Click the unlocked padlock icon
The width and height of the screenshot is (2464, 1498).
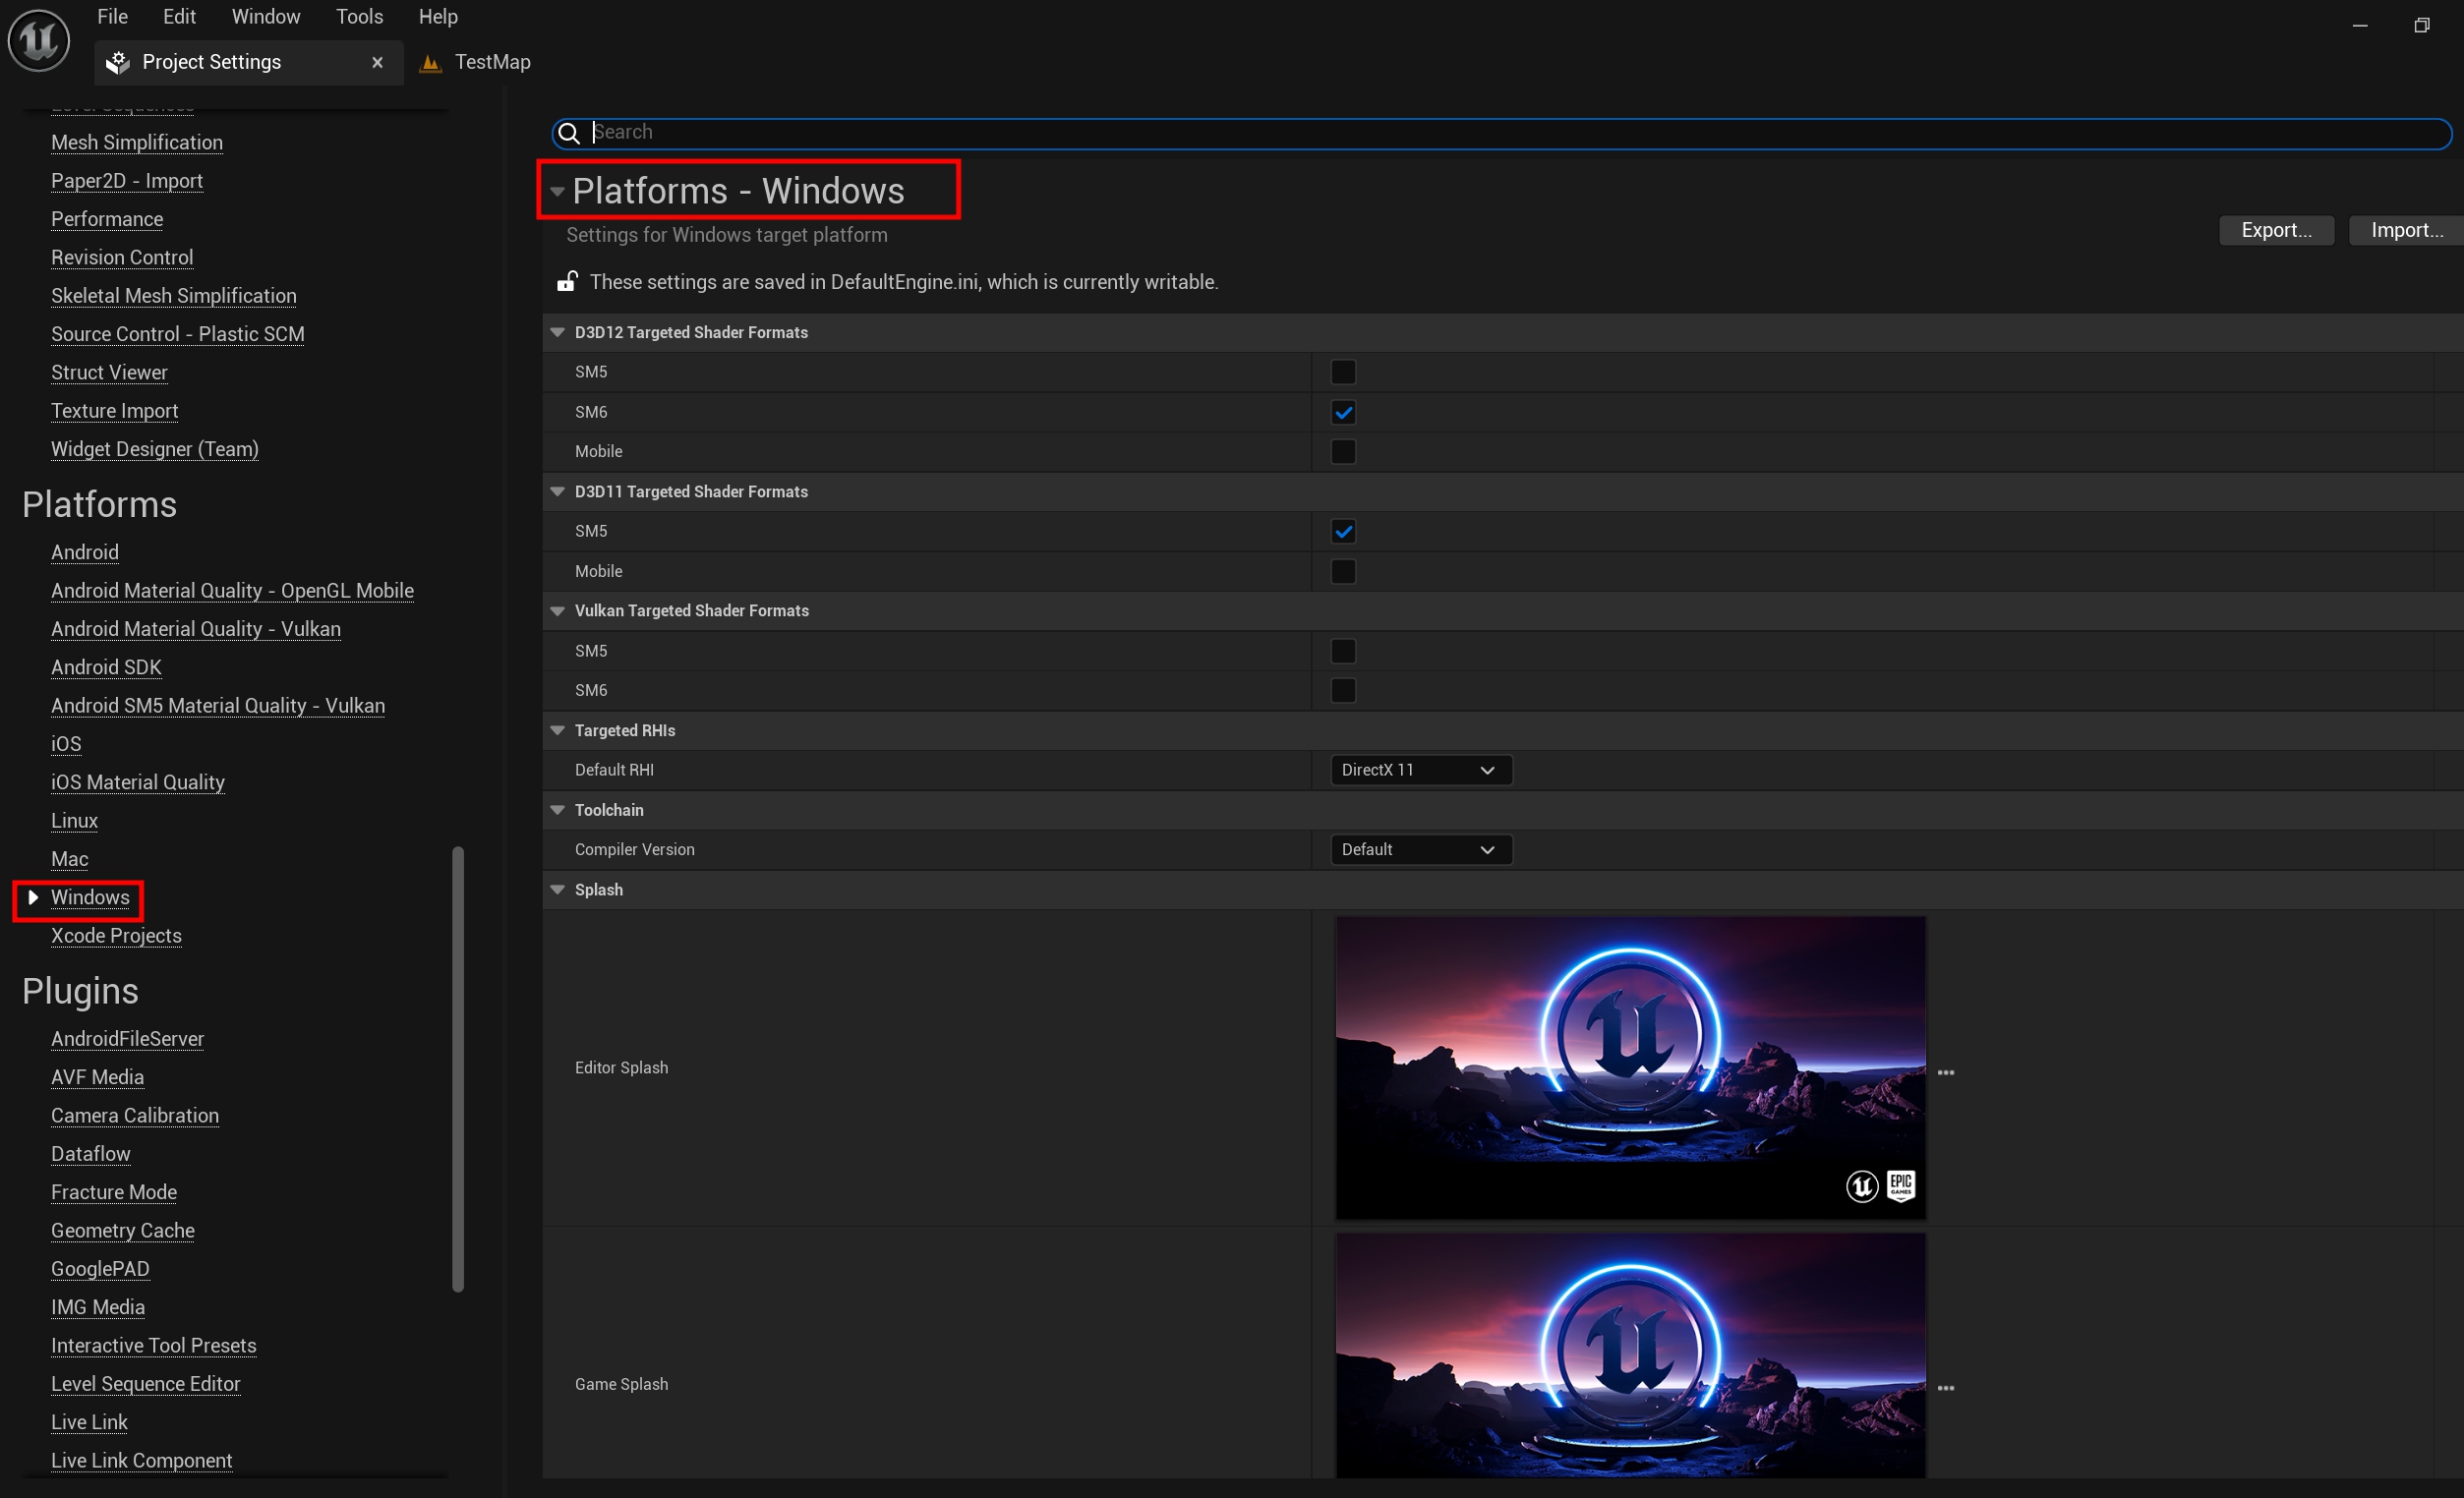coord(567,282)
